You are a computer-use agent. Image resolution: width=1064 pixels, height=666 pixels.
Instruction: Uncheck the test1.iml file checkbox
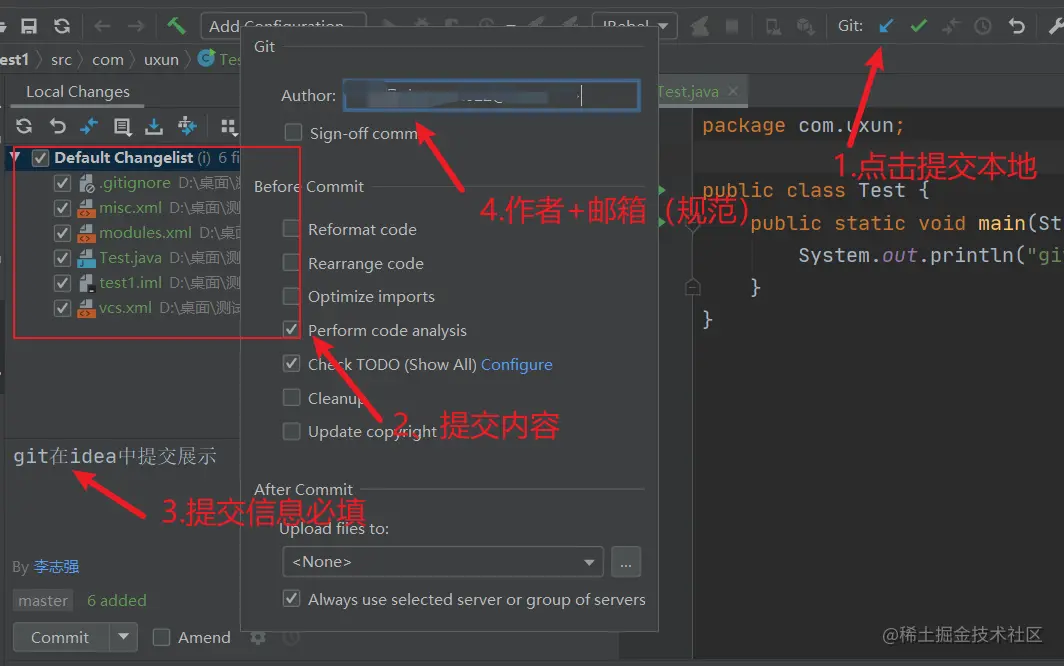62,282
